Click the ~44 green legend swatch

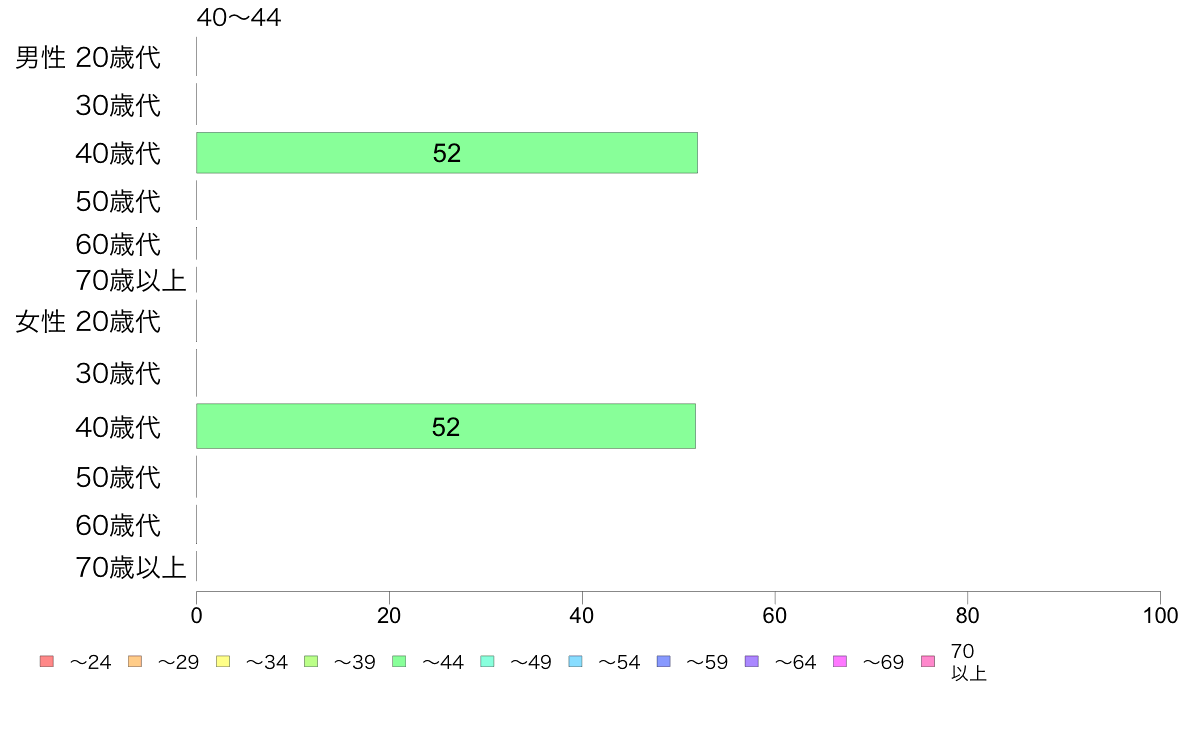(399, 661)
